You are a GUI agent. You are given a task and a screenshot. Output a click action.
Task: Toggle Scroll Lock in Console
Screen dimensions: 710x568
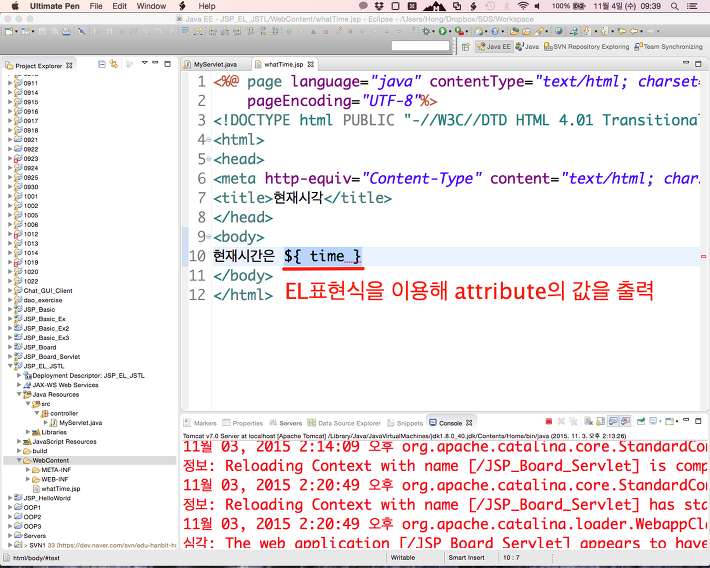click(600, 422)
